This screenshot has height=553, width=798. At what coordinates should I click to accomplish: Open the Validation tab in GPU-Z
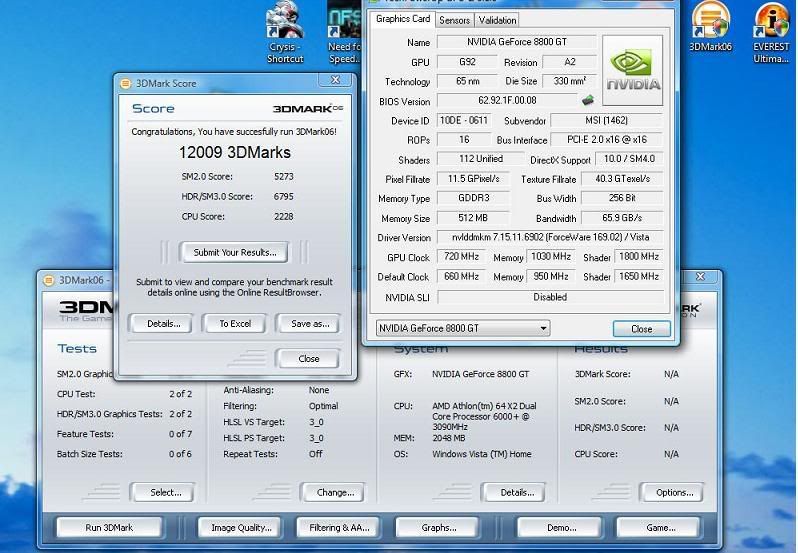pyautogui.click(x=497, y=20)
